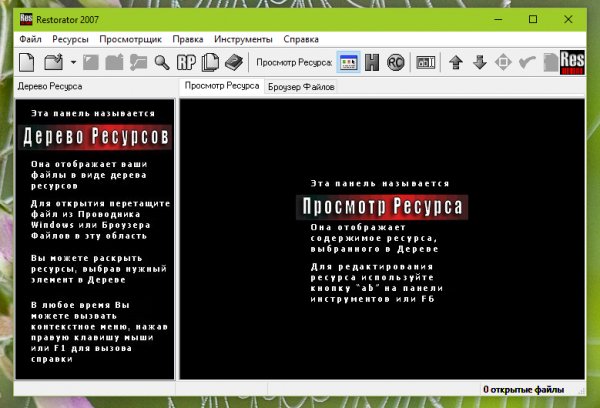600x408 pixels.
Task: Click the grayed folders icon before the magnifier
Action: [x=138, y=62]
